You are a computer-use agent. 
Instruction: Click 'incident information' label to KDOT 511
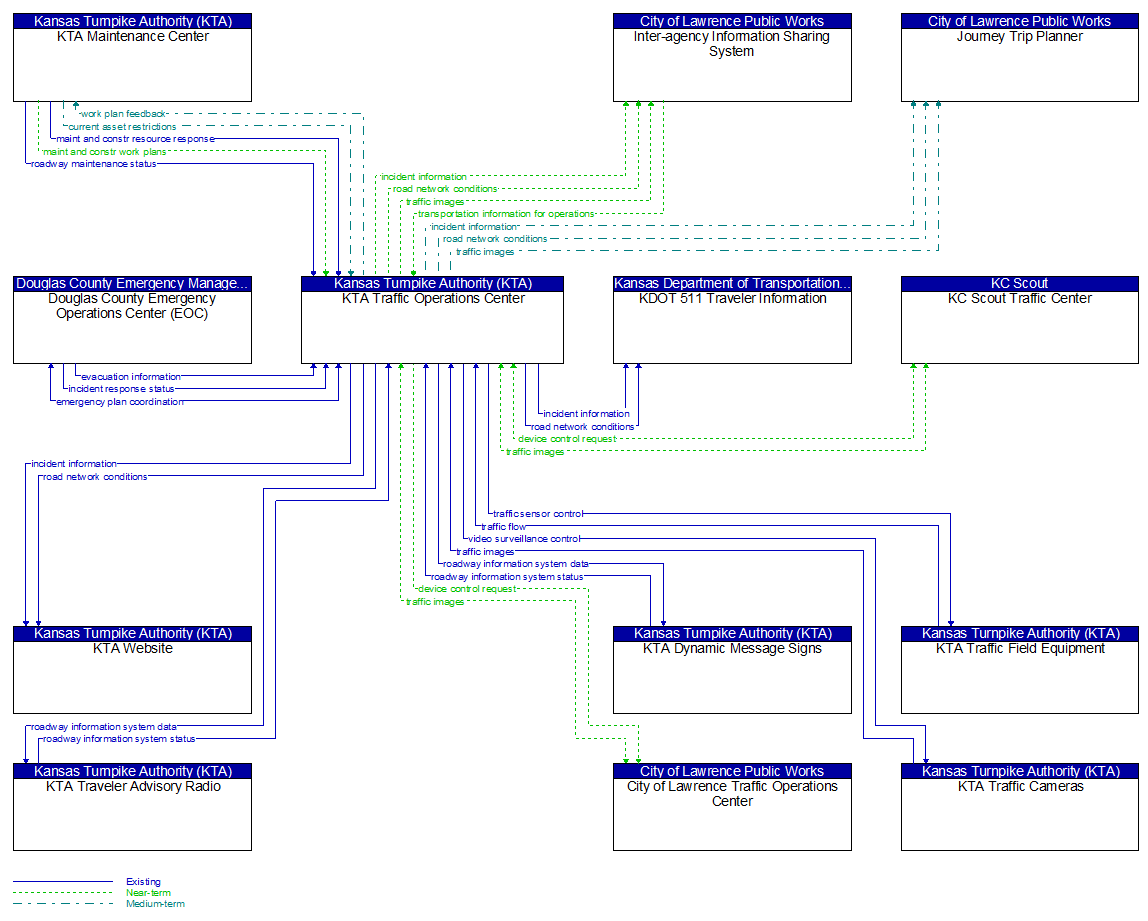point(586,414)
